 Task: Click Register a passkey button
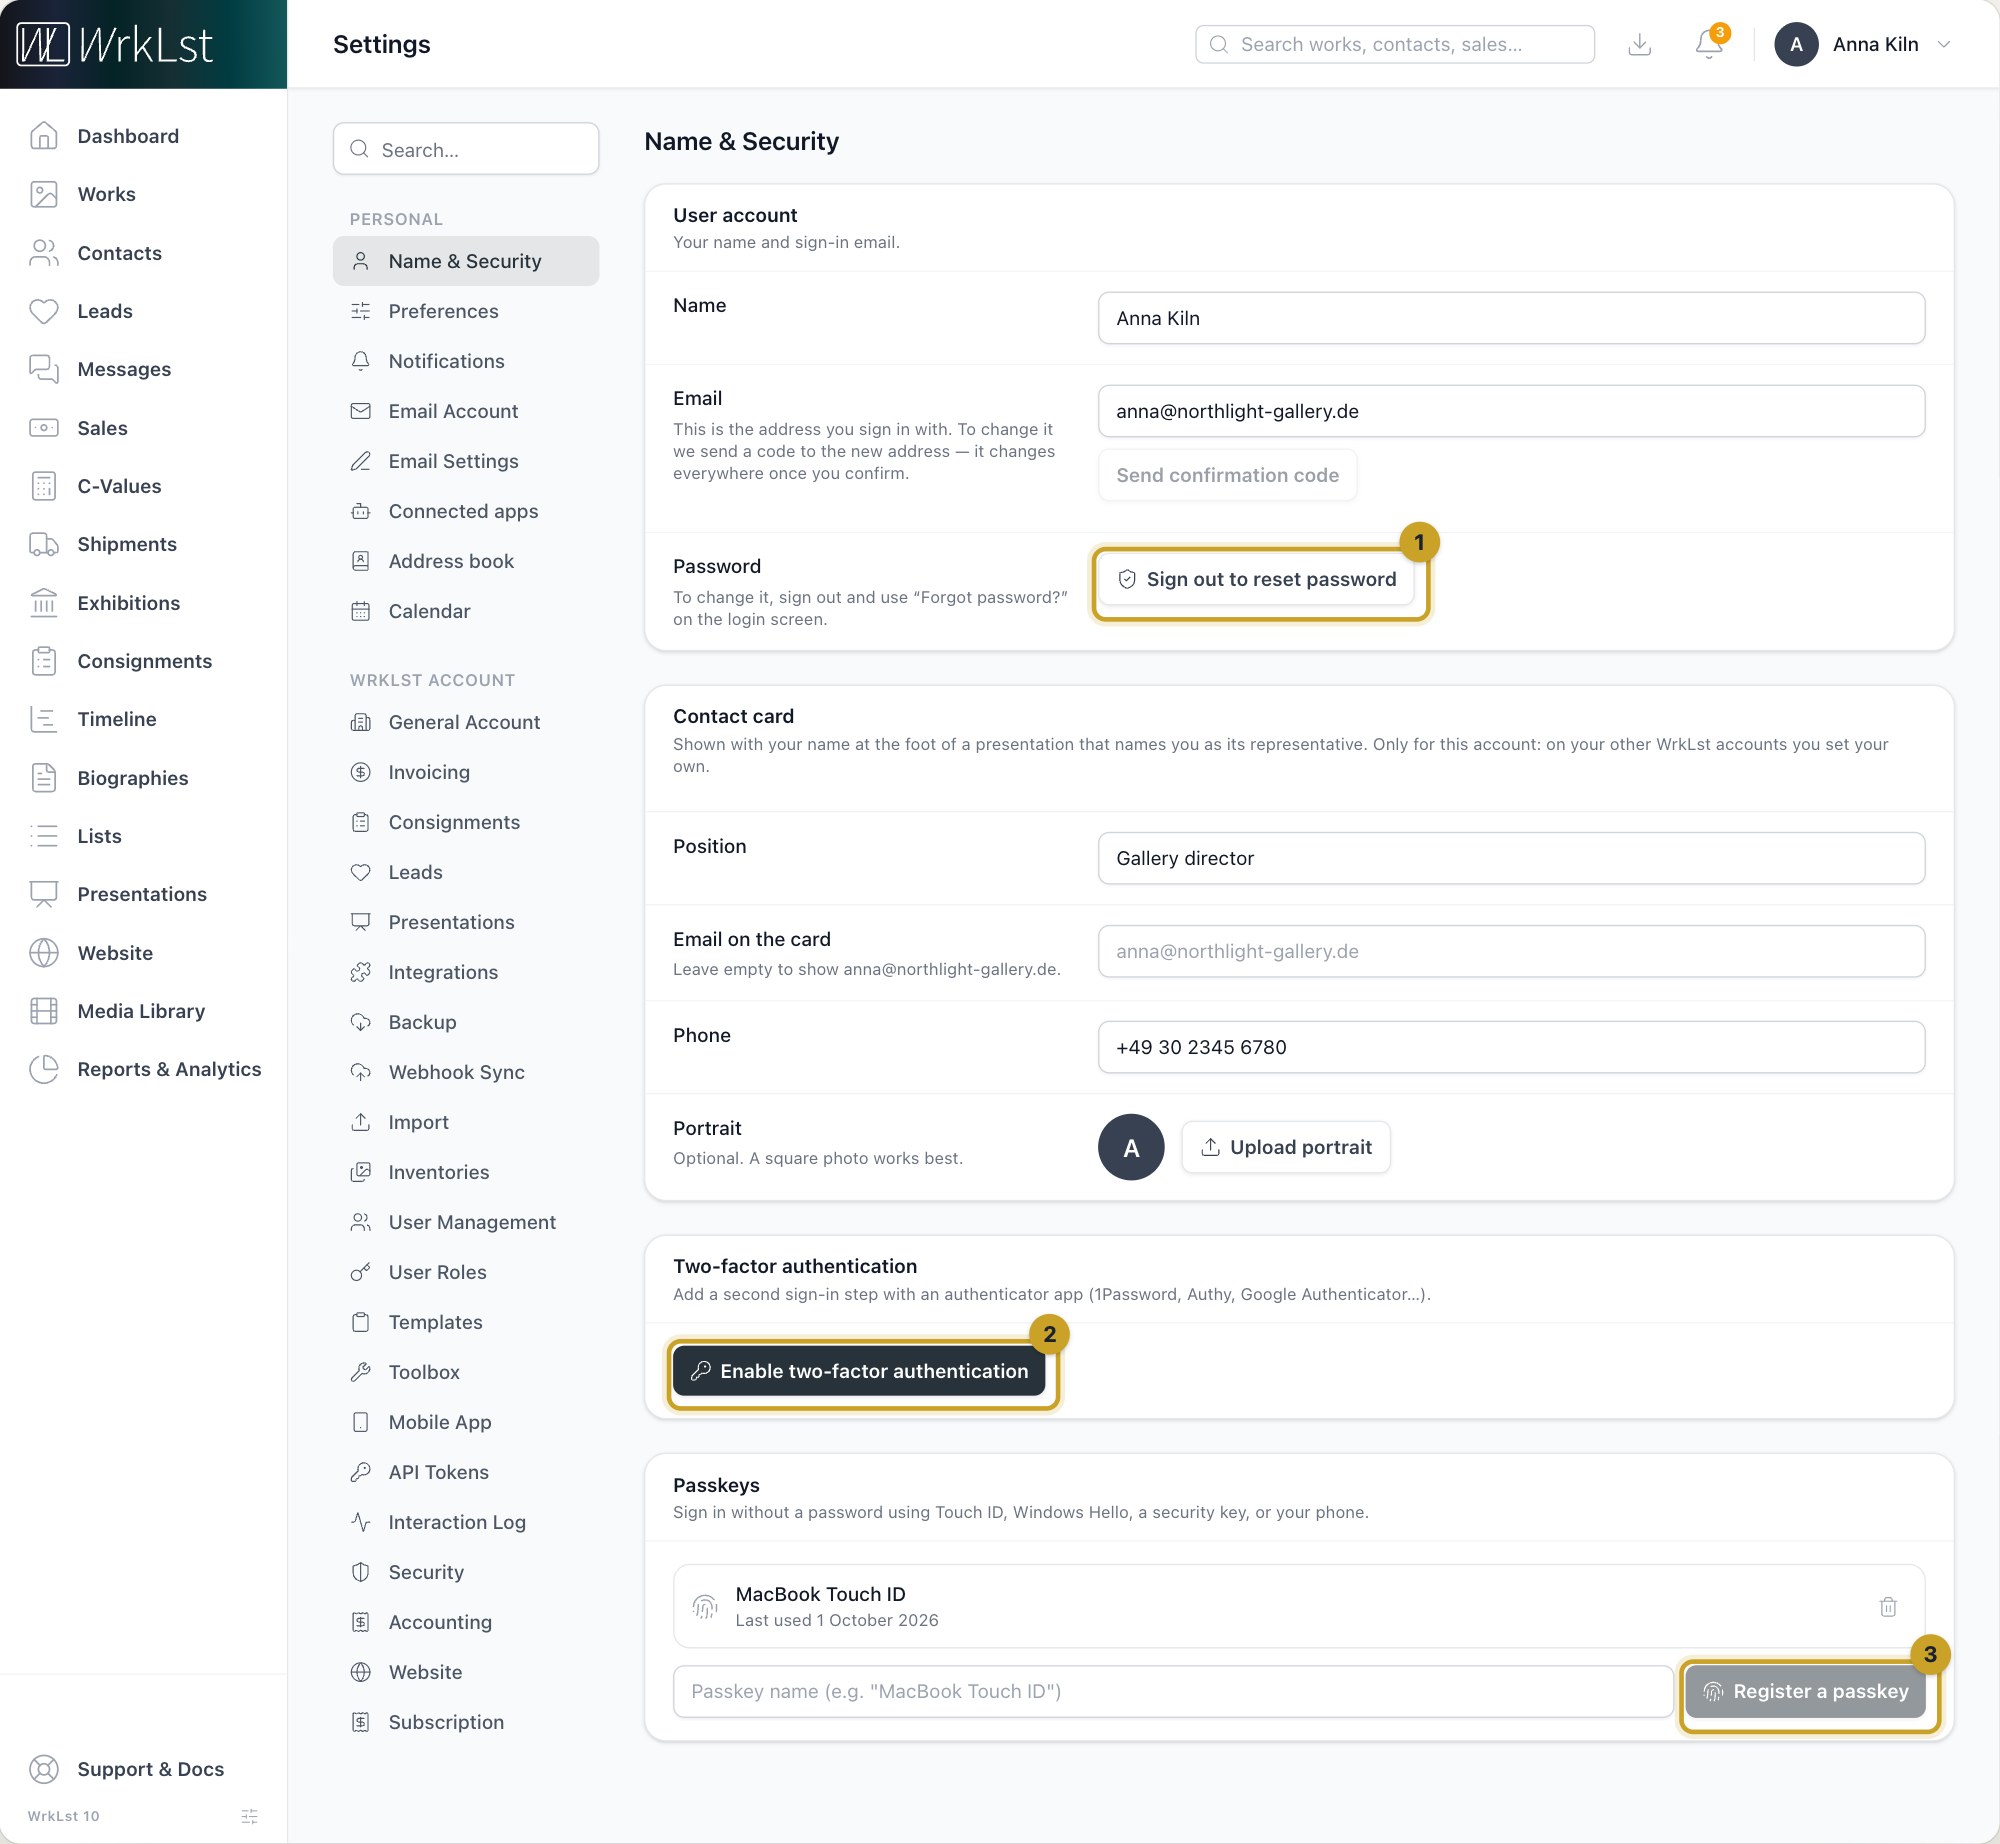coord(1805,1691)
